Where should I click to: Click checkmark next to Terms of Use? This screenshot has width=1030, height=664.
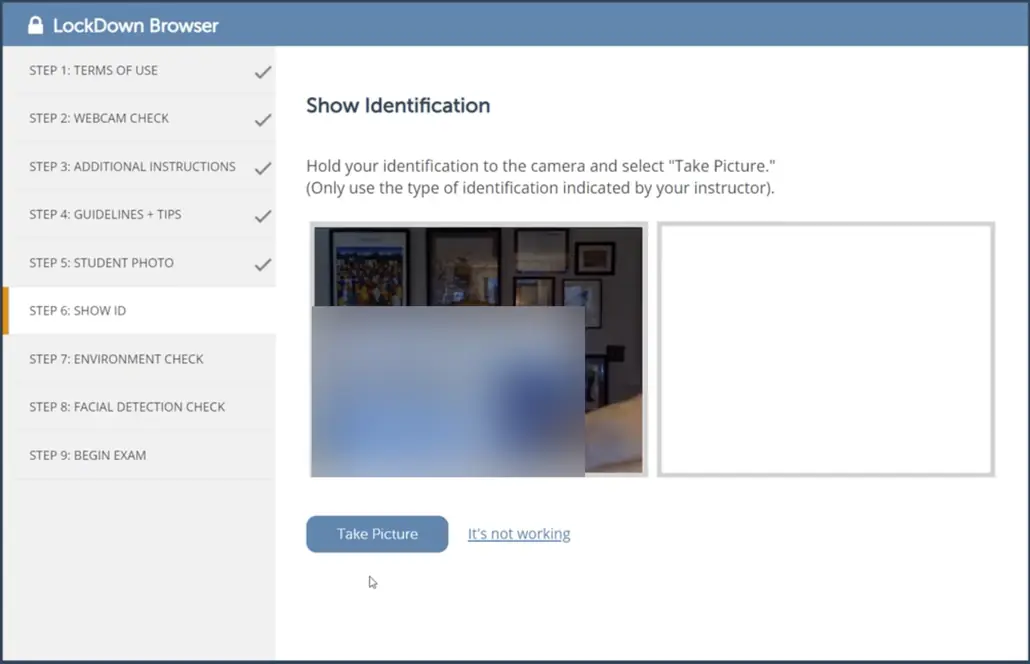click(263, 72)
